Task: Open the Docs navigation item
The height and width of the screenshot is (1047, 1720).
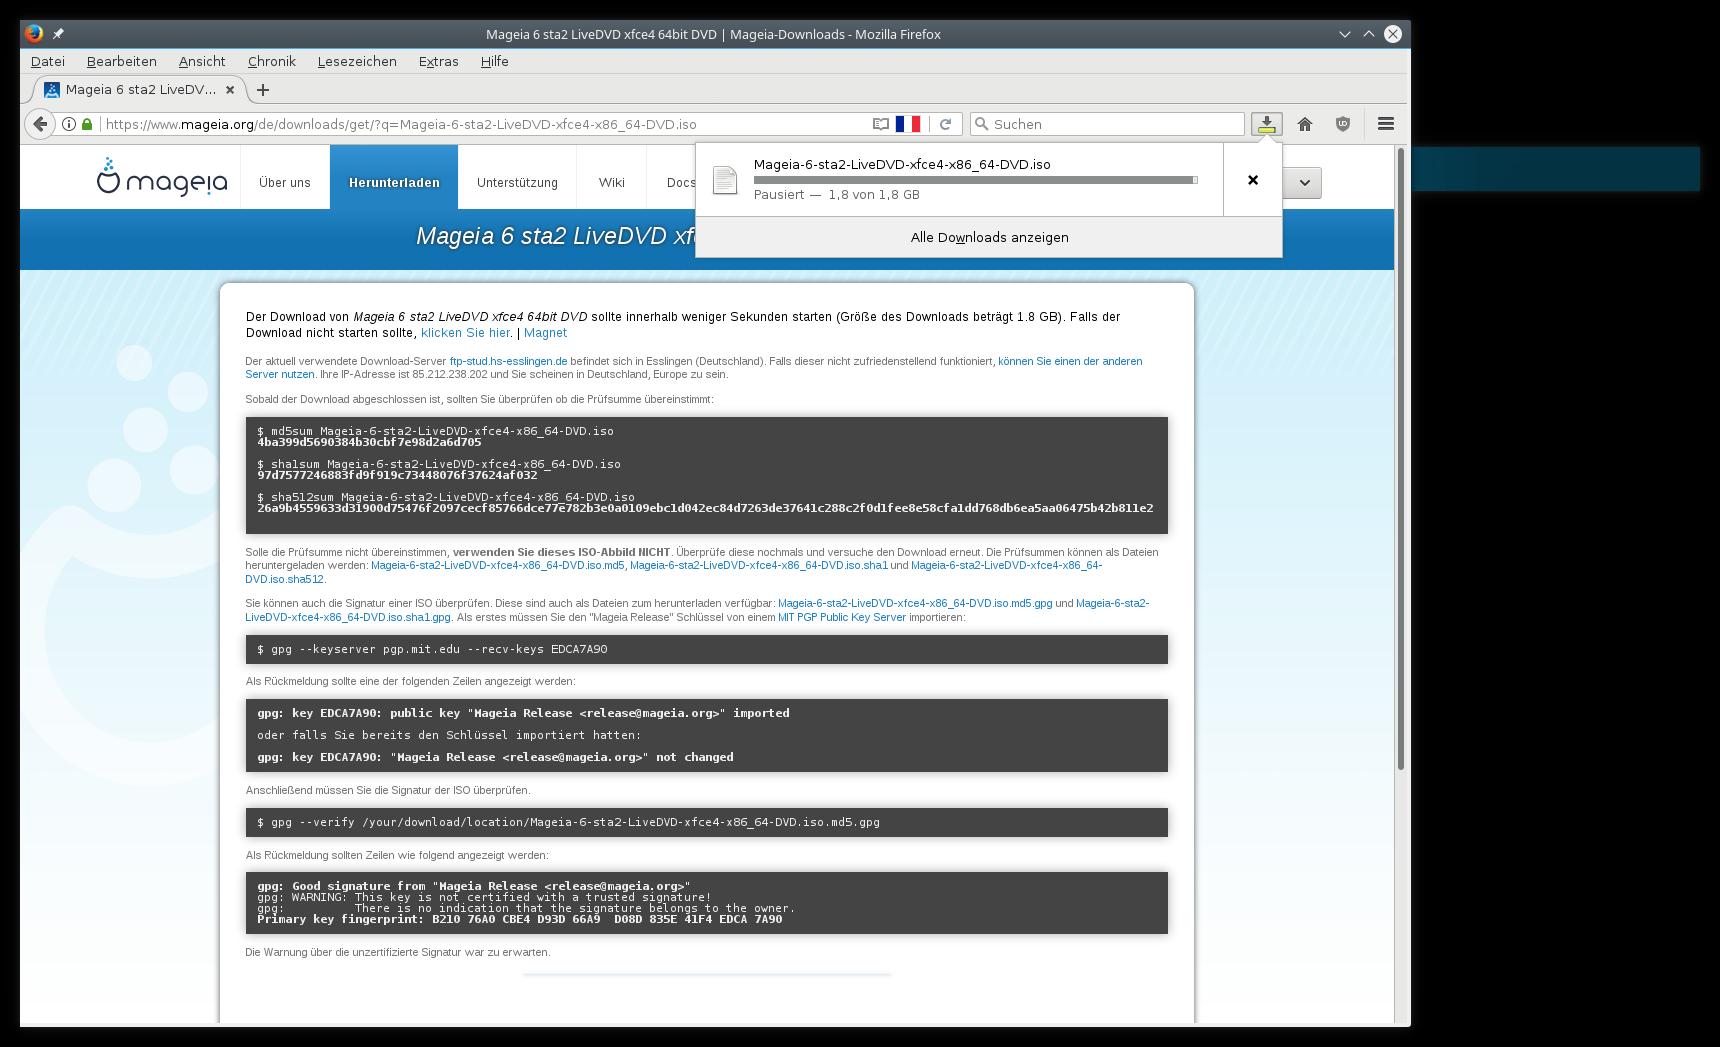Action: tap(680, 182)
